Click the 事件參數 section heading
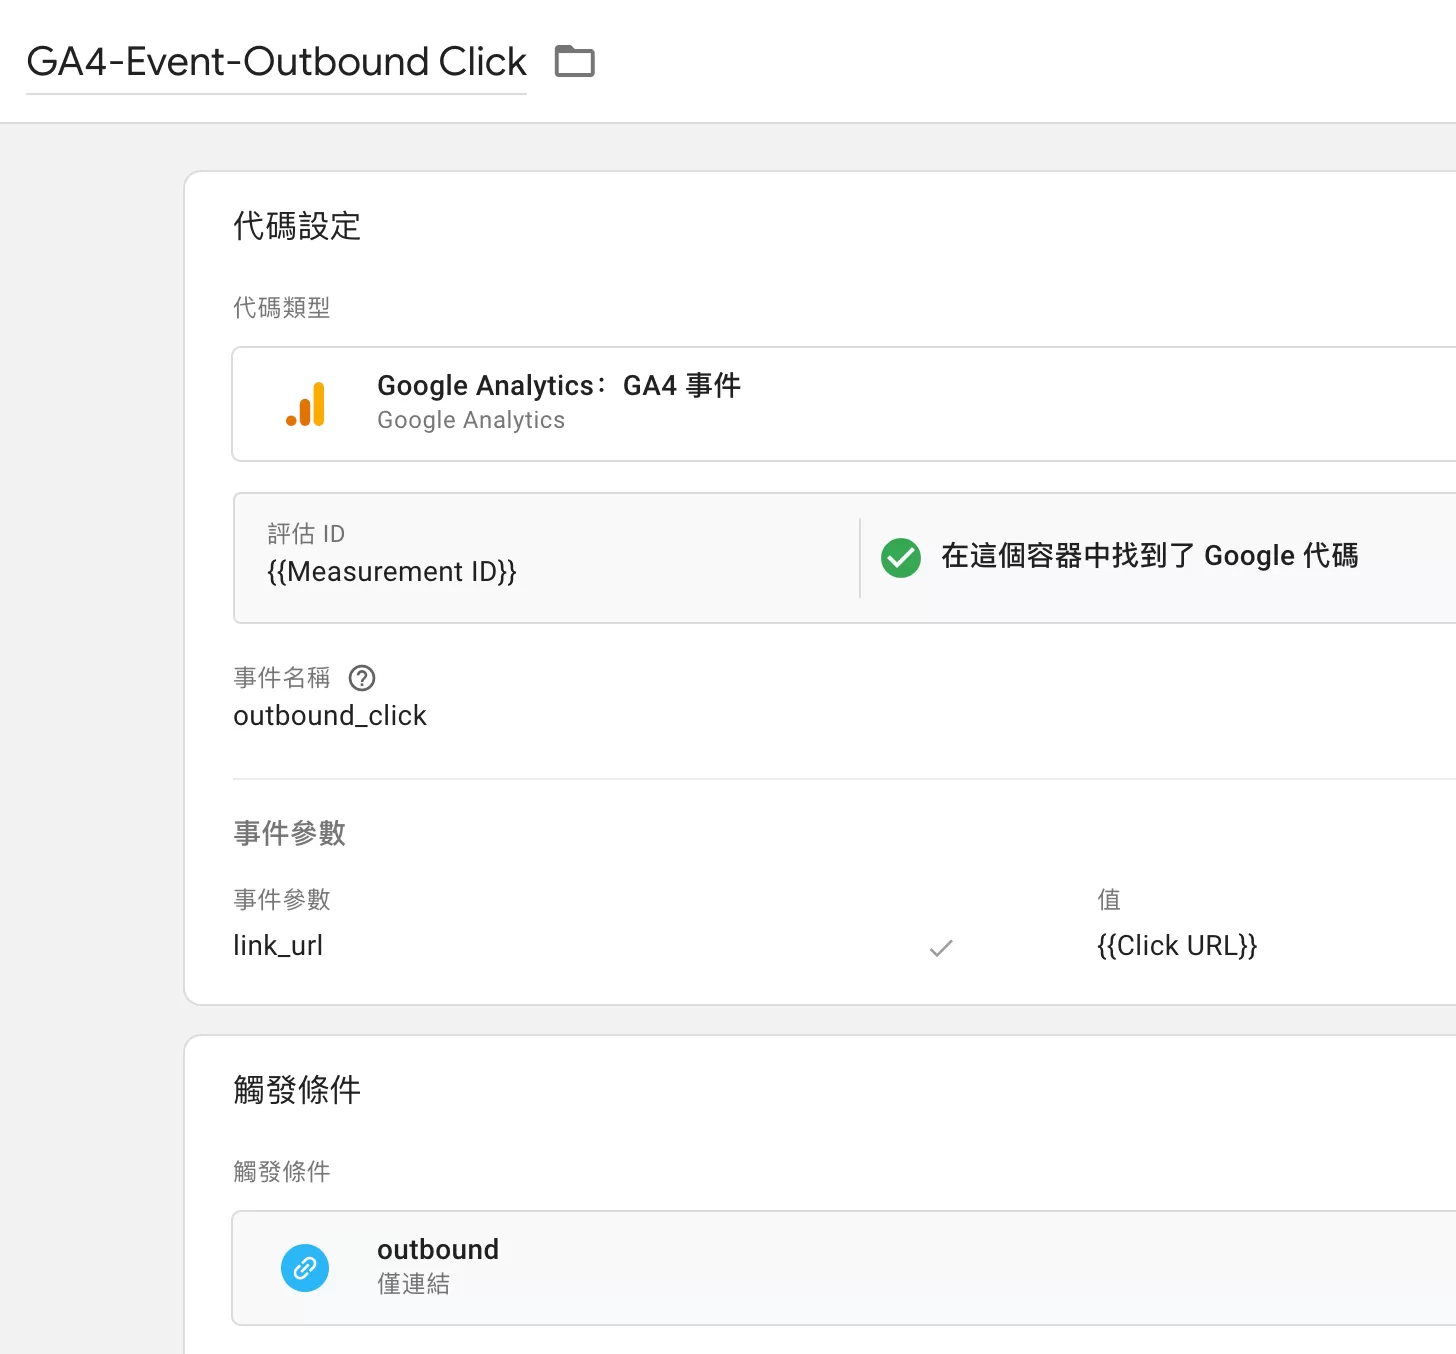Viewport: 1456px width, 1354px height. [290, 833]
